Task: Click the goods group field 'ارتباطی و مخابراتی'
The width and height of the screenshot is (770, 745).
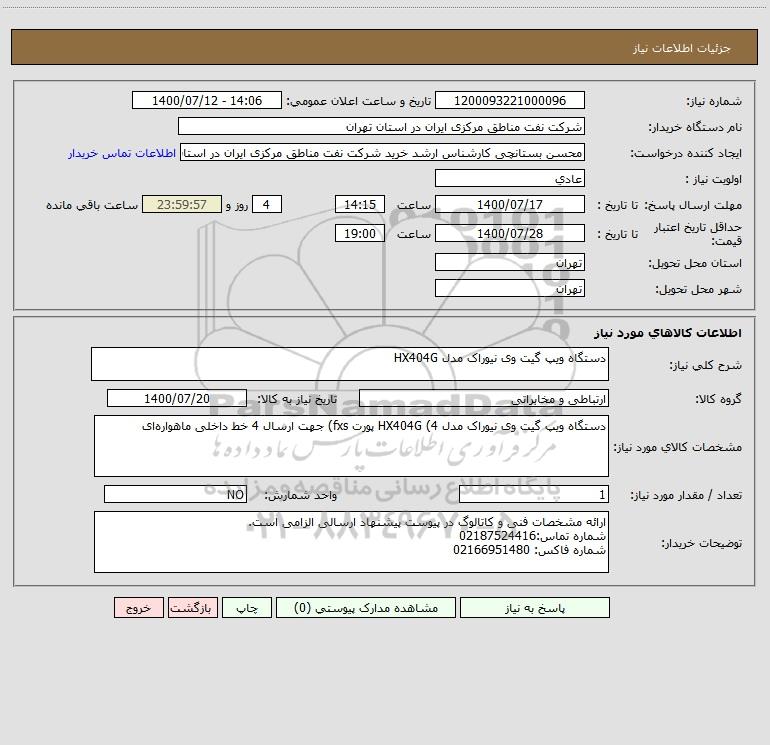Action: click(484, 398)
